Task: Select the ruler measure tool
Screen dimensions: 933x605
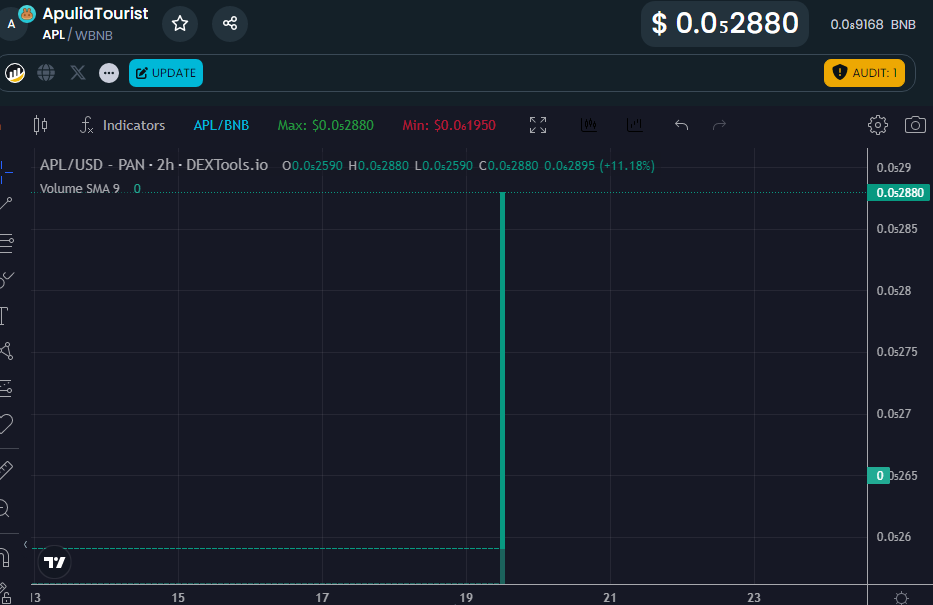Action: pos(6,471)
